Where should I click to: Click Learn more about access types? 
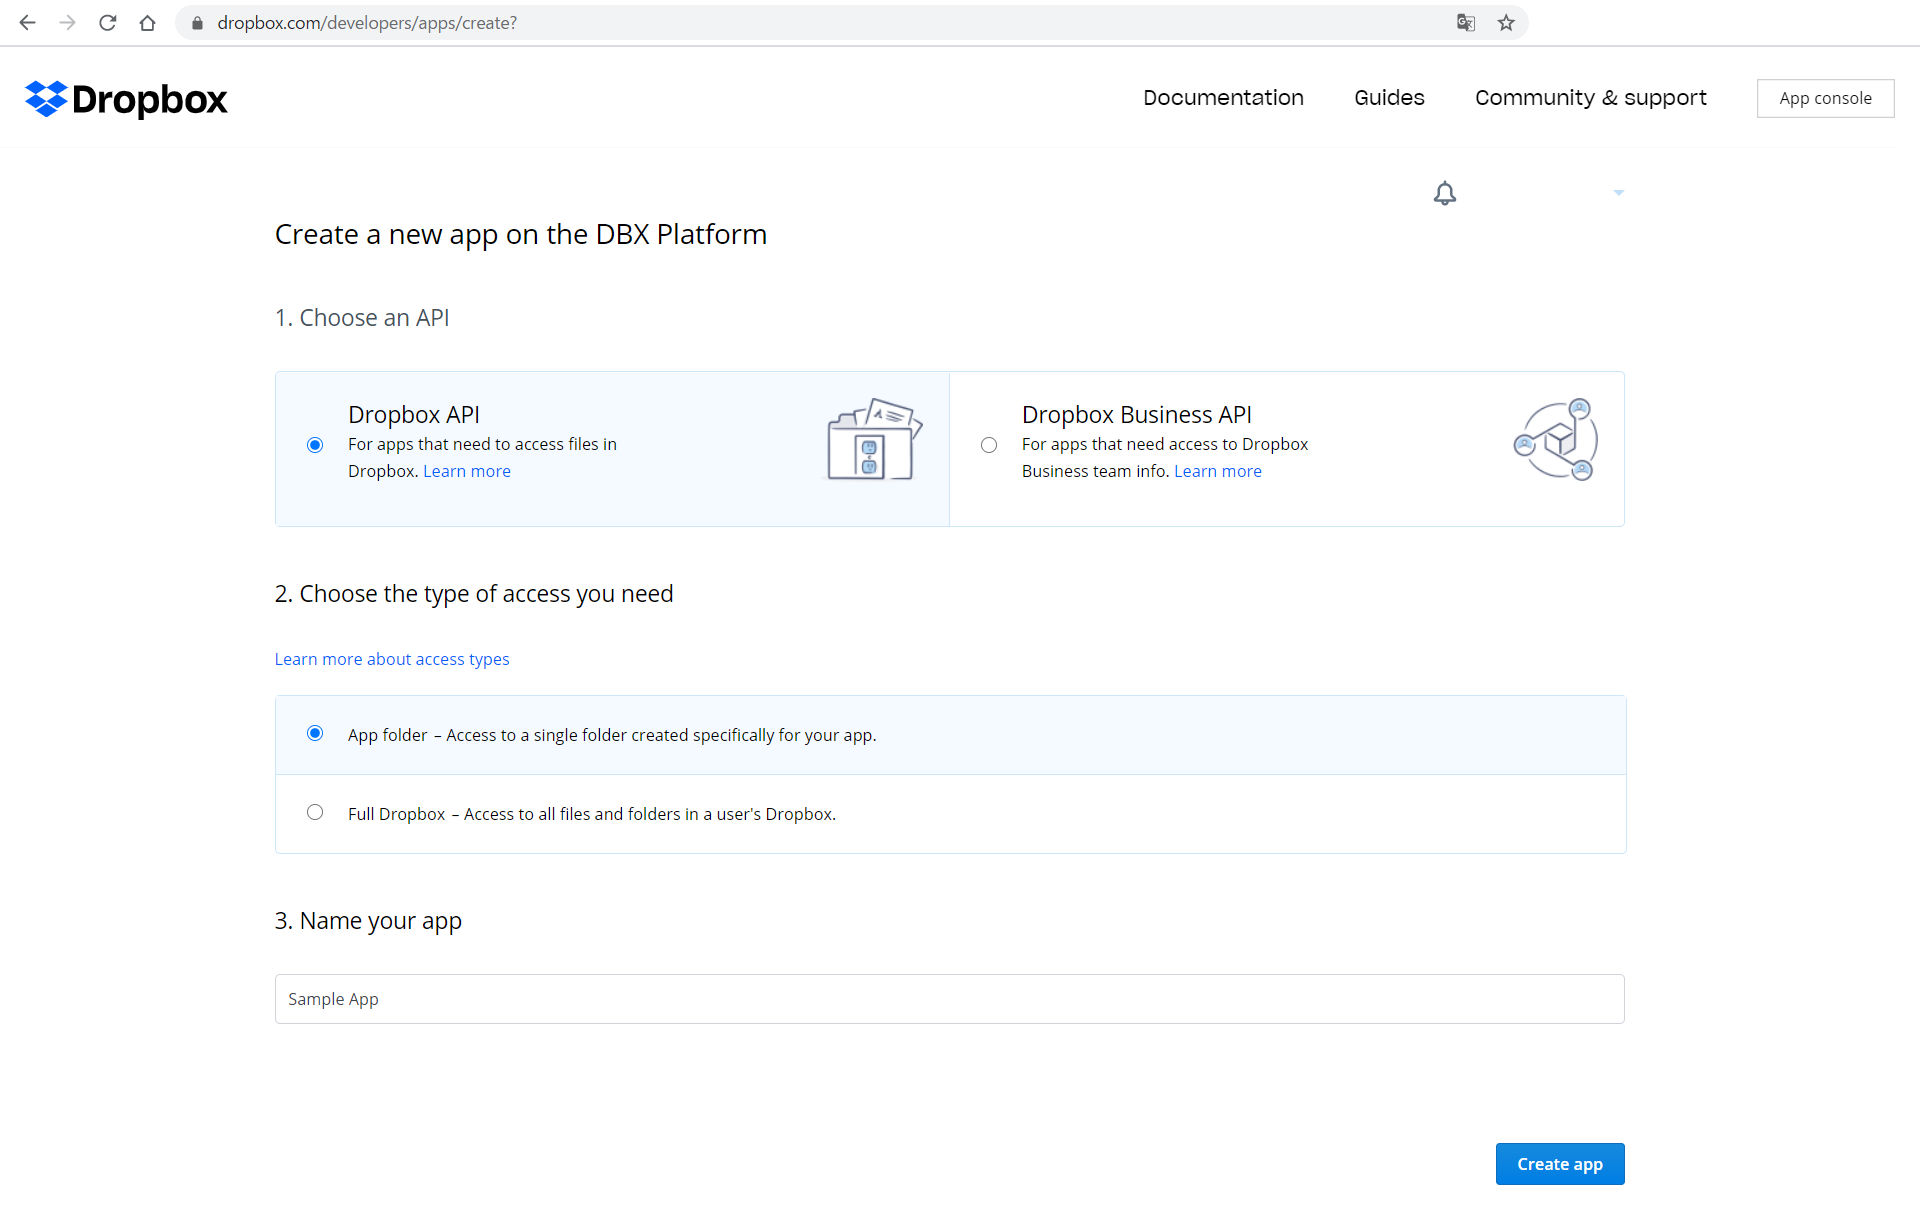click(392, 659)
